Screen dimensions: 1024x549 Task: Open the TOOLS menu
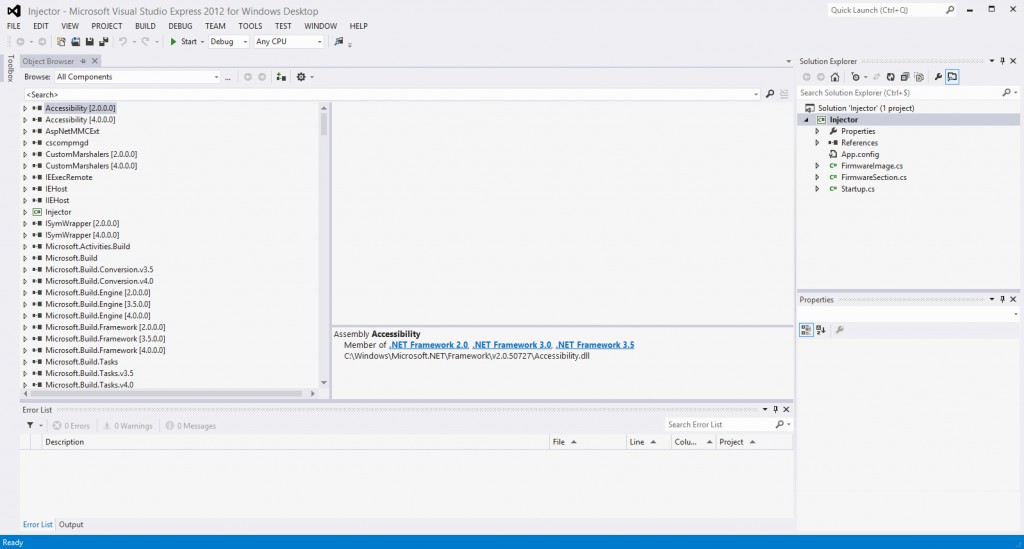pyautogui.click(x=250, y=26)
